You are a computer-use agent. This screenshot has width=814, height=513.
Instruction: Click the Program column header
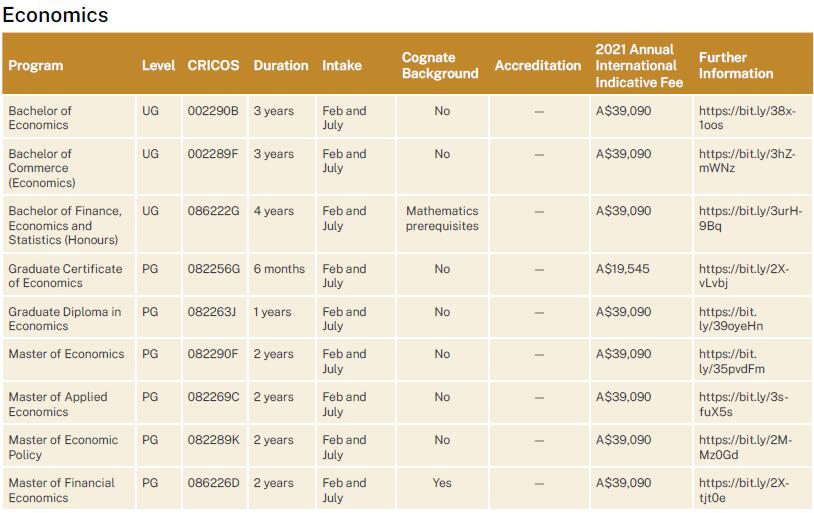36,66
